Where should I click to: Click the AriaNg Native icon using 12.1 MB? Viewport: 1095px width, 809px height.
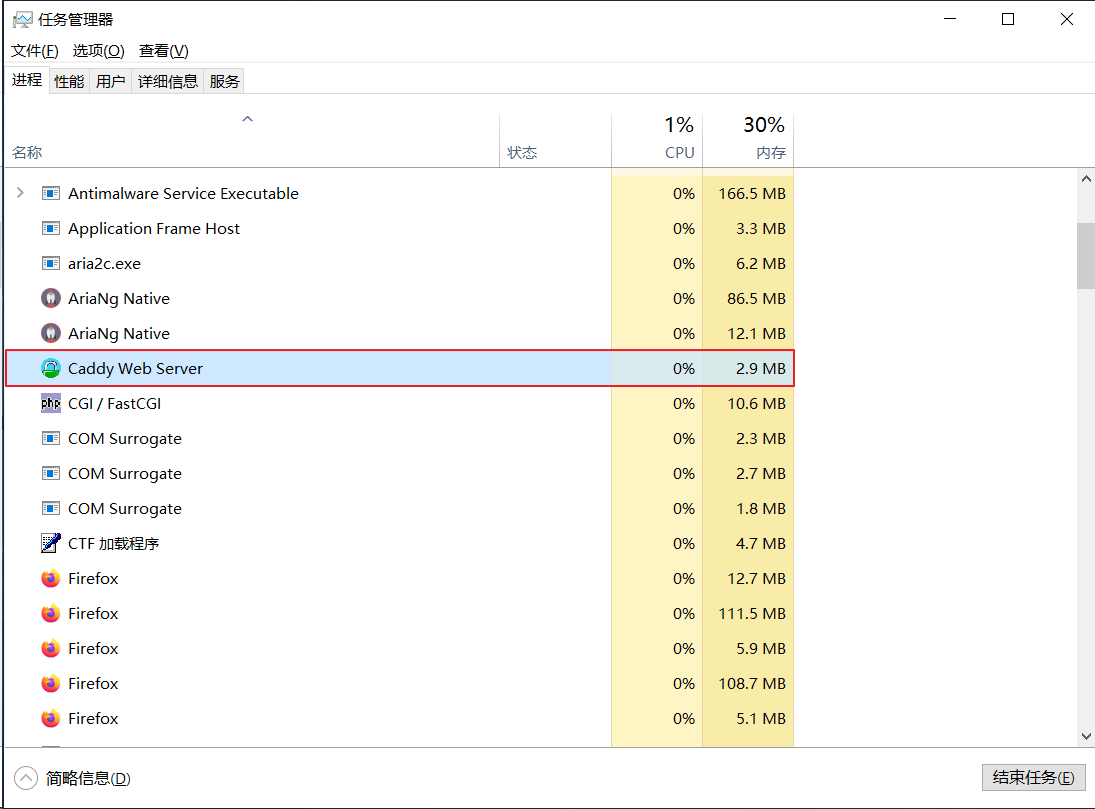[x=51, y=333]
